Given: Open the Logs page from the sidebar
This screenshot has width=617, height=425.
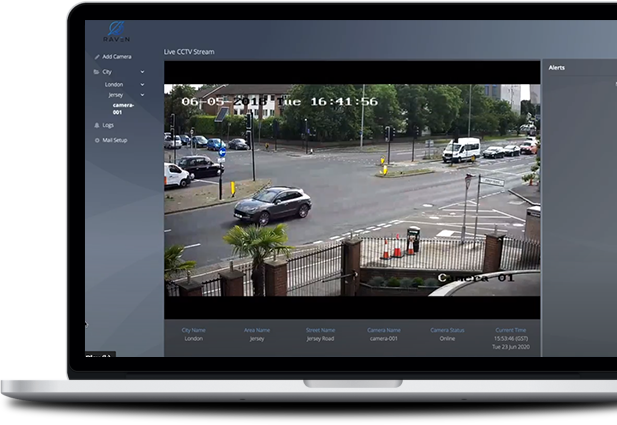Looking at the screenshot, I should (108, 125).
